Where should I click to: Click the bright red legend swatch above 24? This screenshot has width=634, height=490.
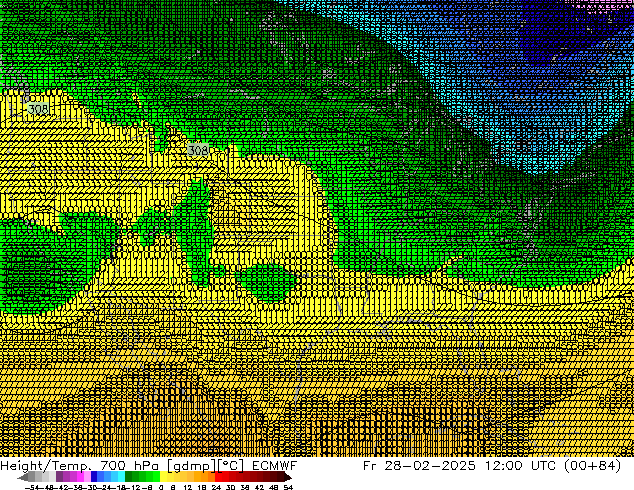click(x=219, y=476)
